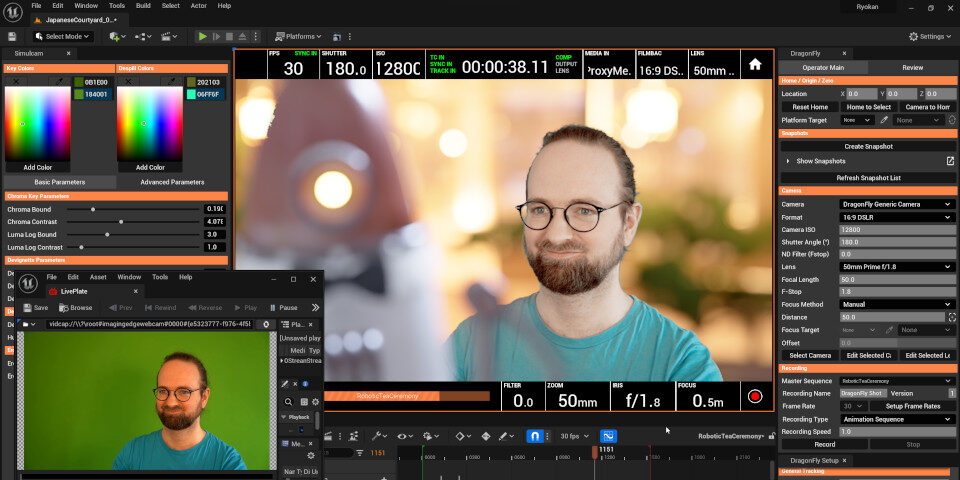Open the Build menu in main menu bar
The width and height of the screenshot is (960, 480).
[x=143, y=6]
